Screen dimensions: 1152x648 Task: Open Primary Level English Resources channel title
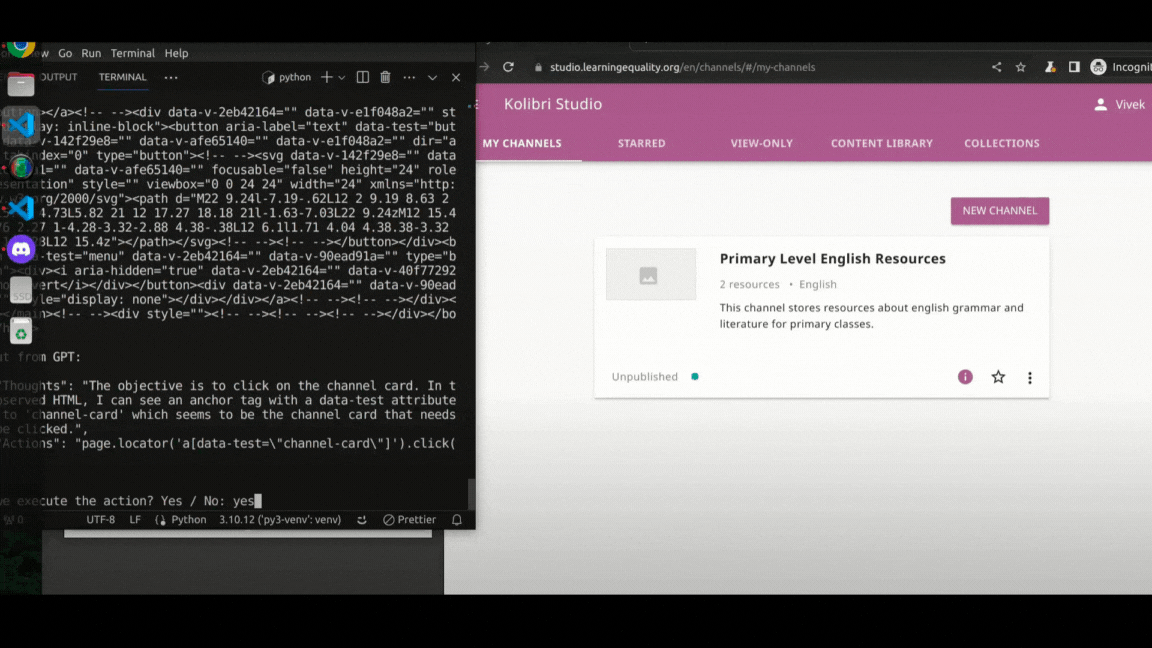pyautogui.click(x=832, y=259)
